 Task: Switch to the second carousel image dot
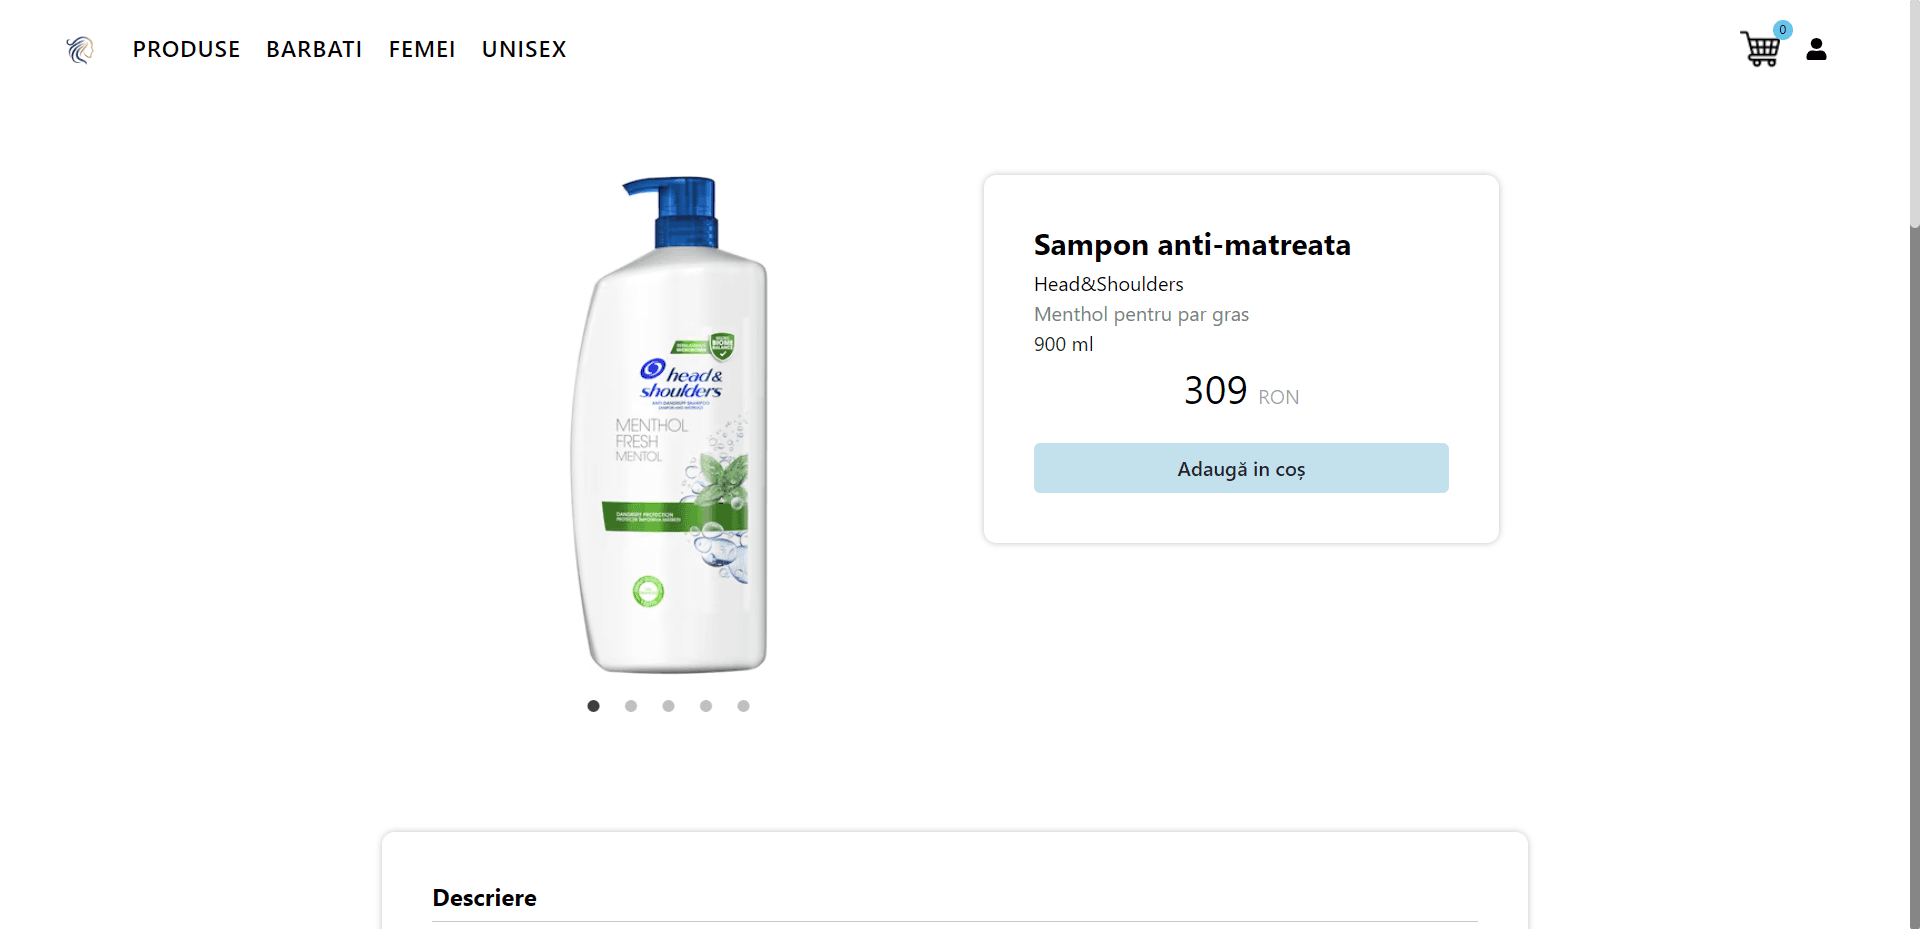coord(631,706)
